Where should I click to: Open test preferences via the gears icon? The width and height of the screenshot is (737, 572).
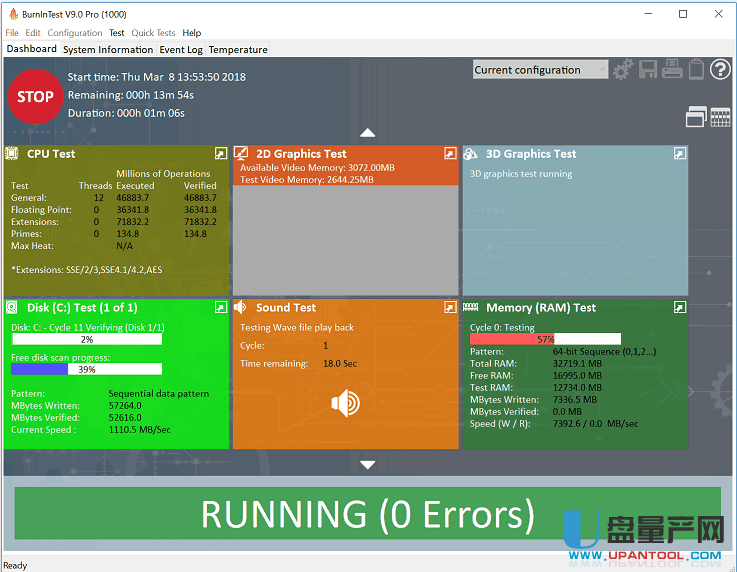[x=623, y=70]
